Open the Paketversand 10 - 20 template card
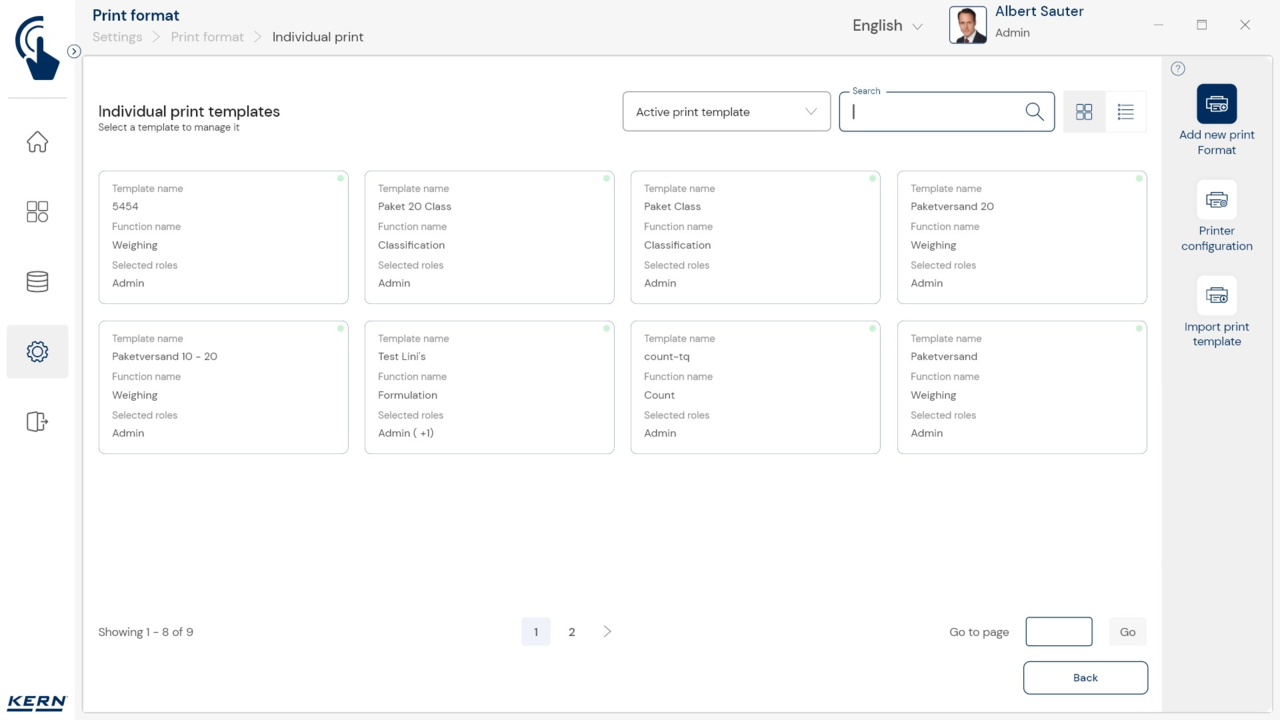Viewport: 1280px width, 720px height. 223,387
